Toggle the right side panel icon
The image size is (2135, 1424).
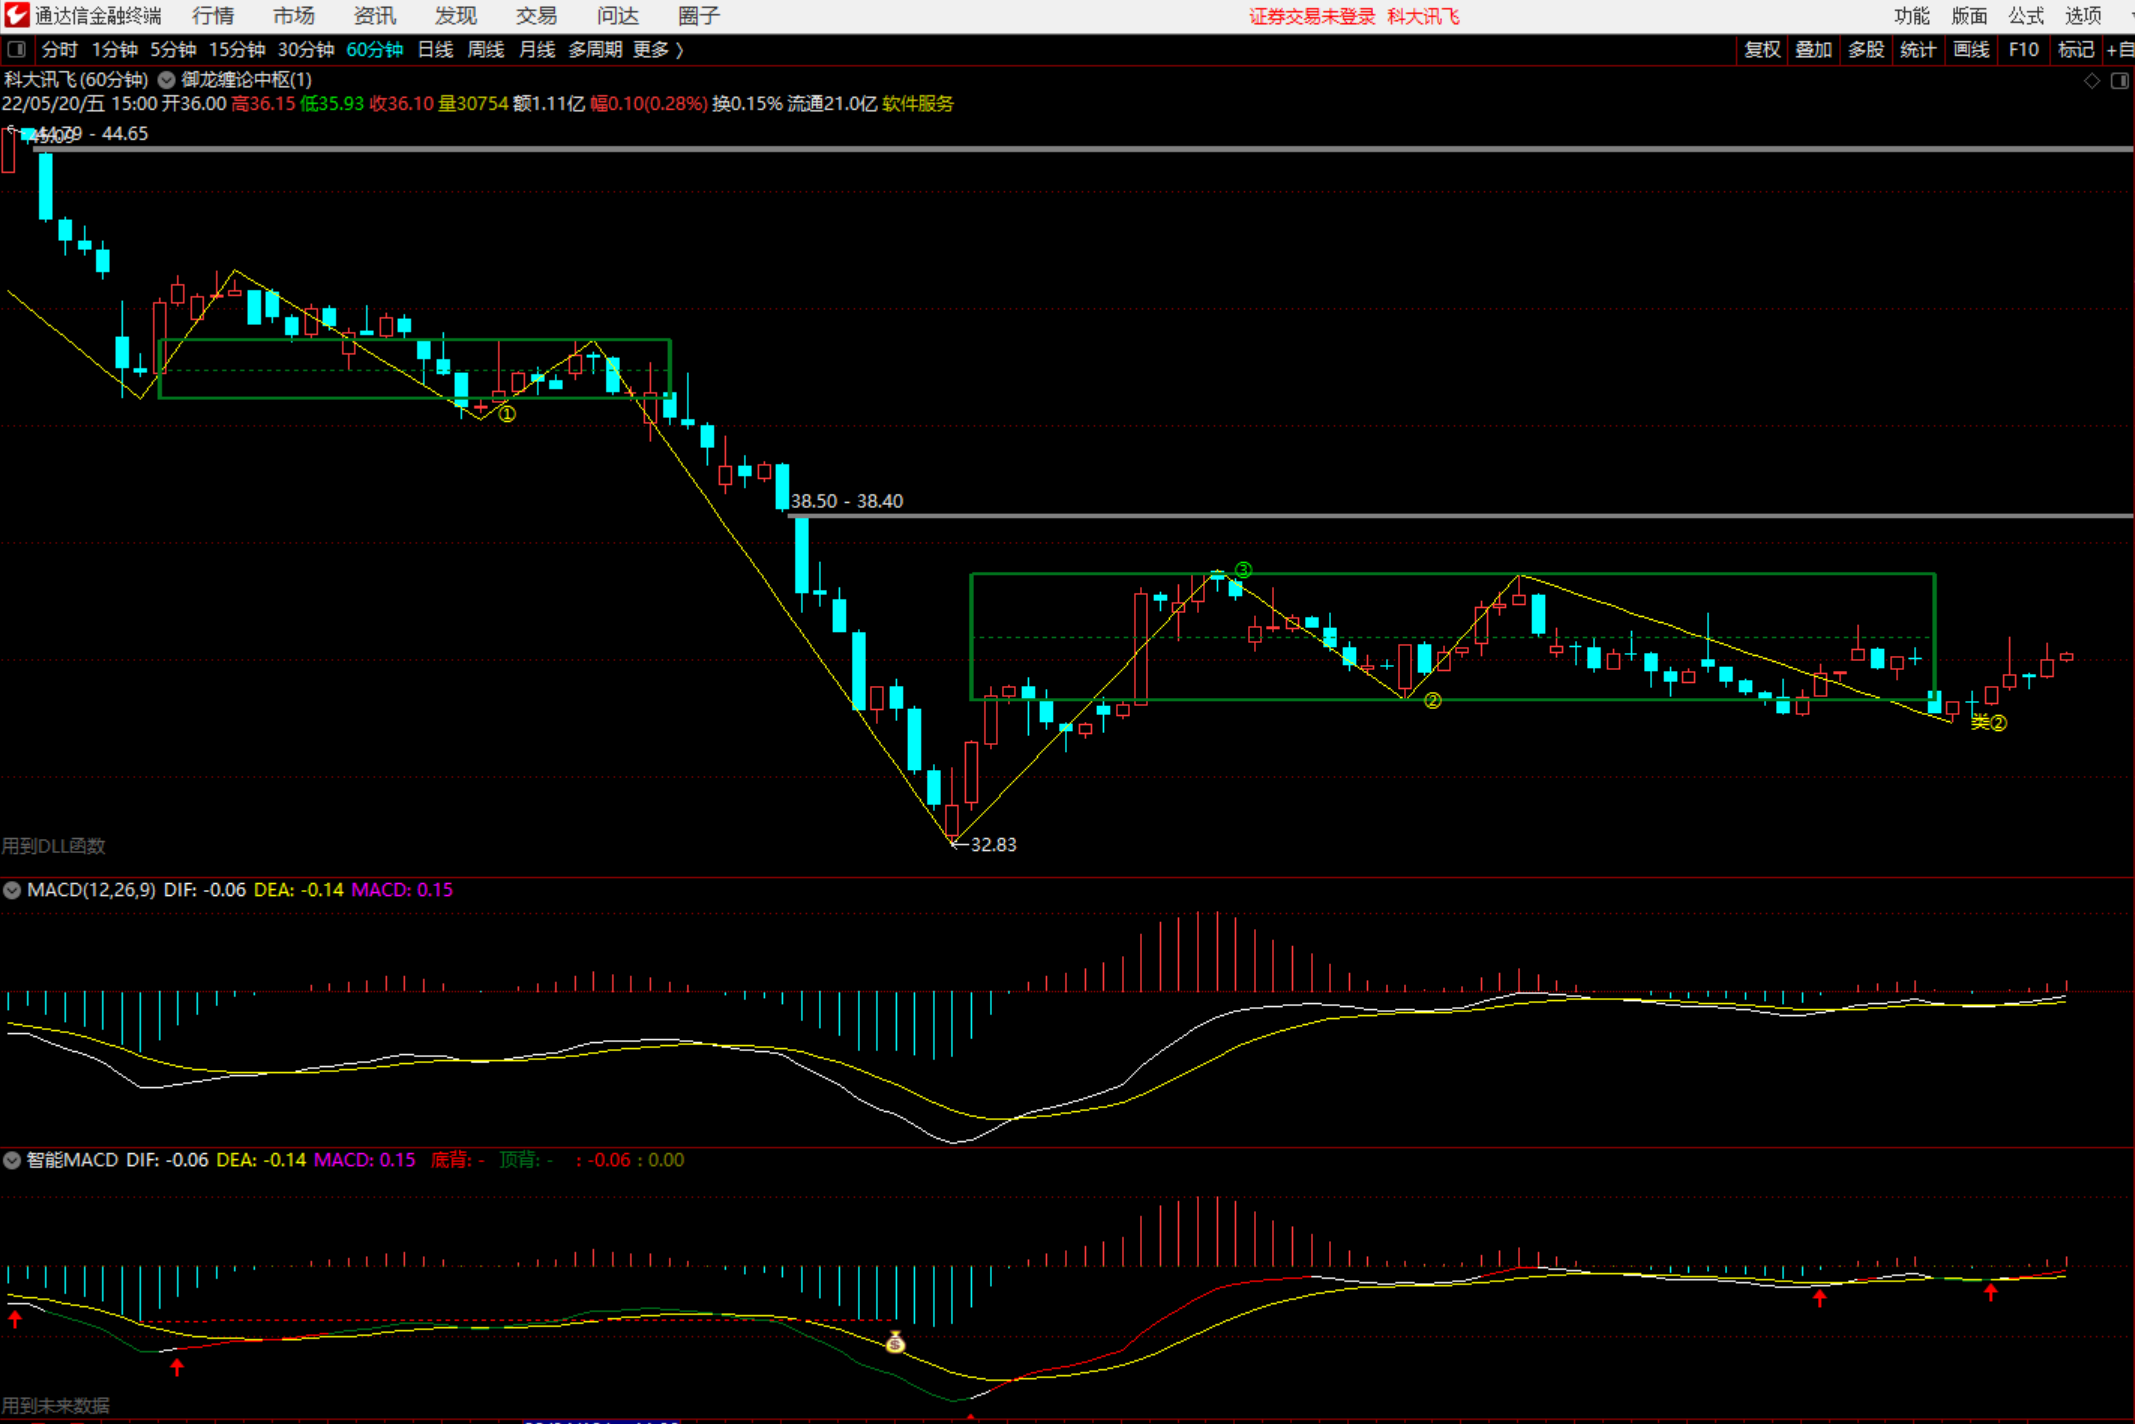[x=2119, y=80]
